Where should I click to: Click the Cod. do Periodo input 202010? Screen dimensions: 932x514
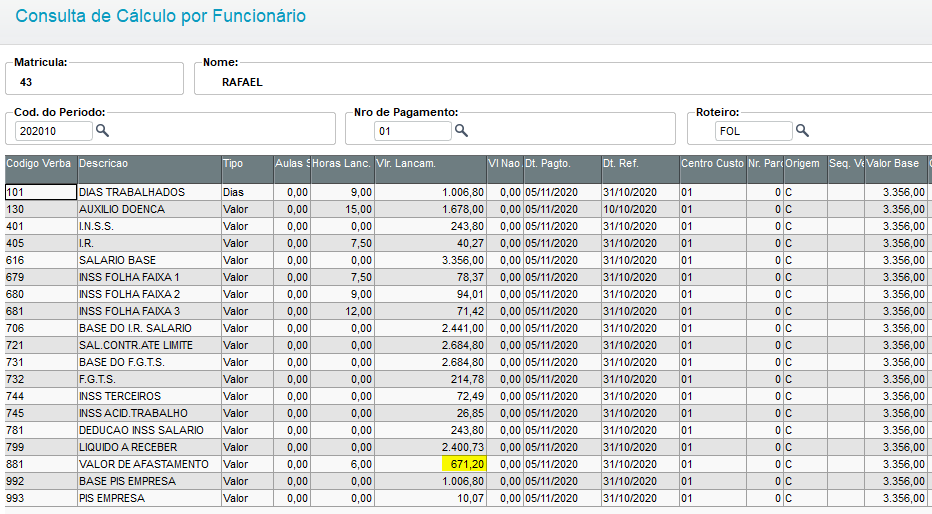pos(53,131)
